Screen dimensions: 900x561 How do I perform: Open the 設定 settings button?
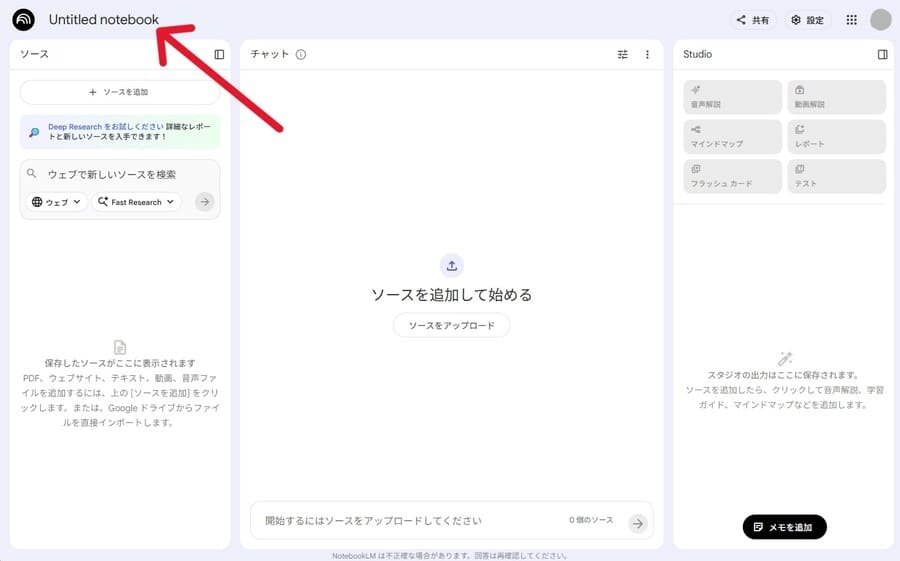(808, 20)
